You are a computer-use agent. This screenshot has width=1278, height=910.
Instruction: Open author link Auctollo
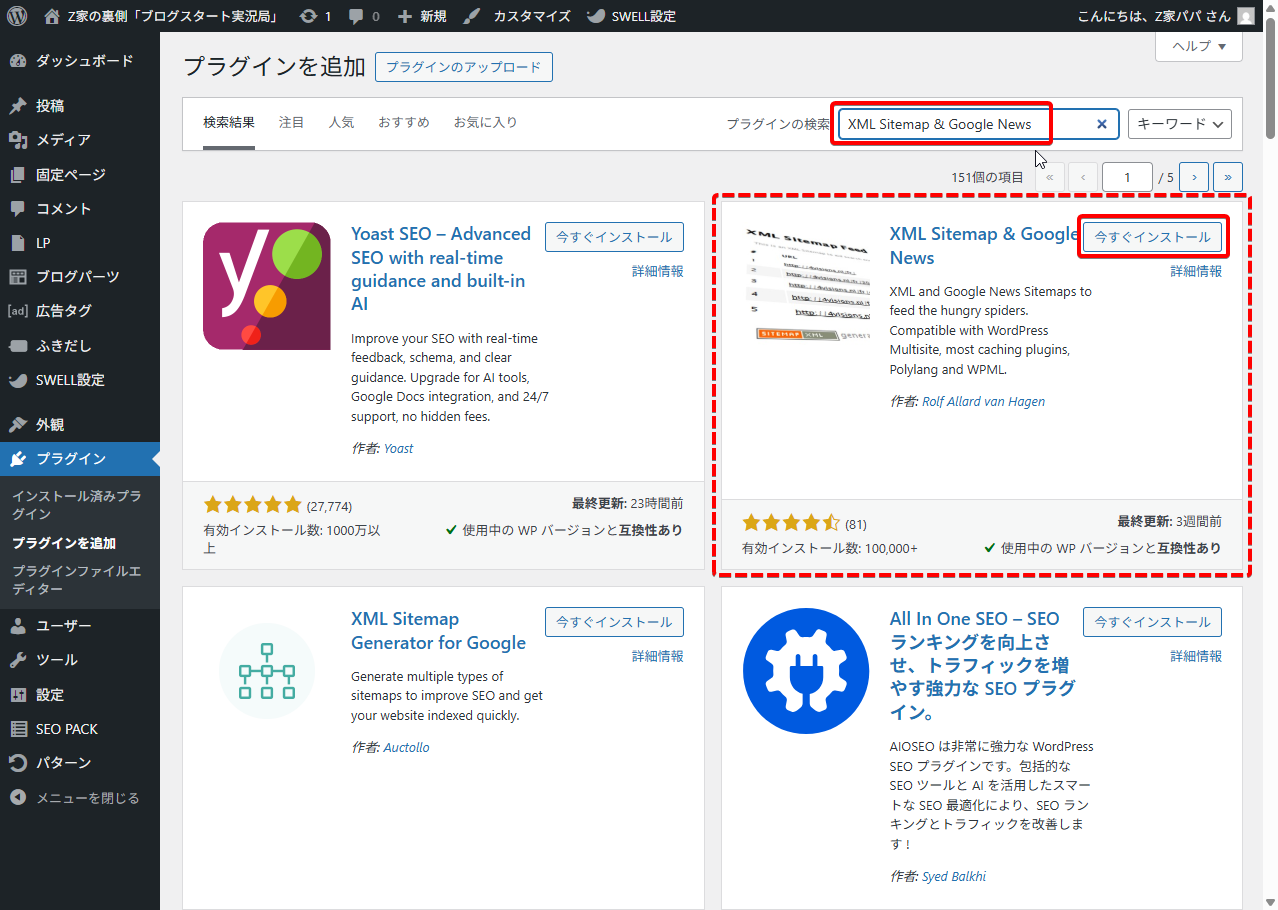coord(406,747)
